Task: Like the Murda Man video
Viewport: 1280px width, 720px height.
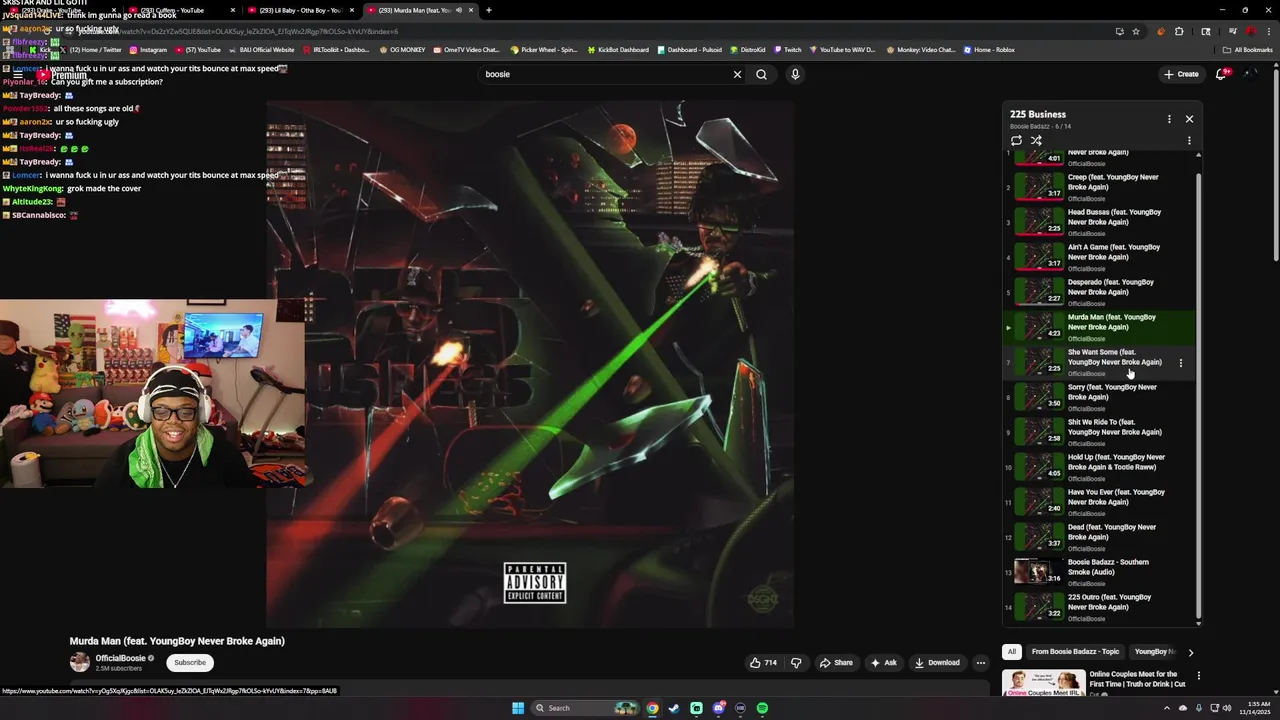Action: pyautogui.click(x=764, y=662)
